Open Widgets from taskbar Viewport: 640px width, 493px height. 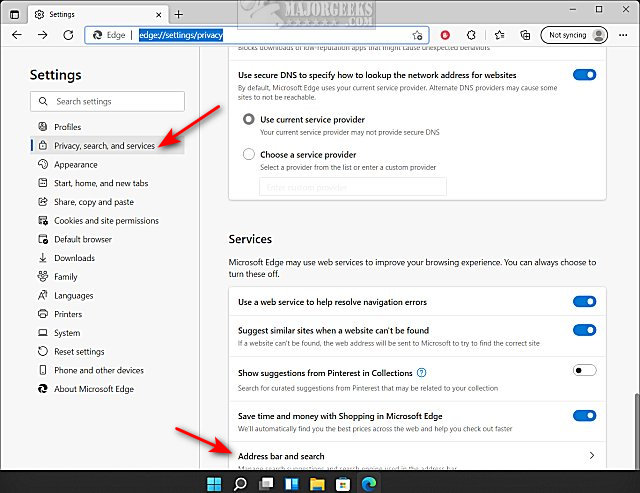coord(291,484)
